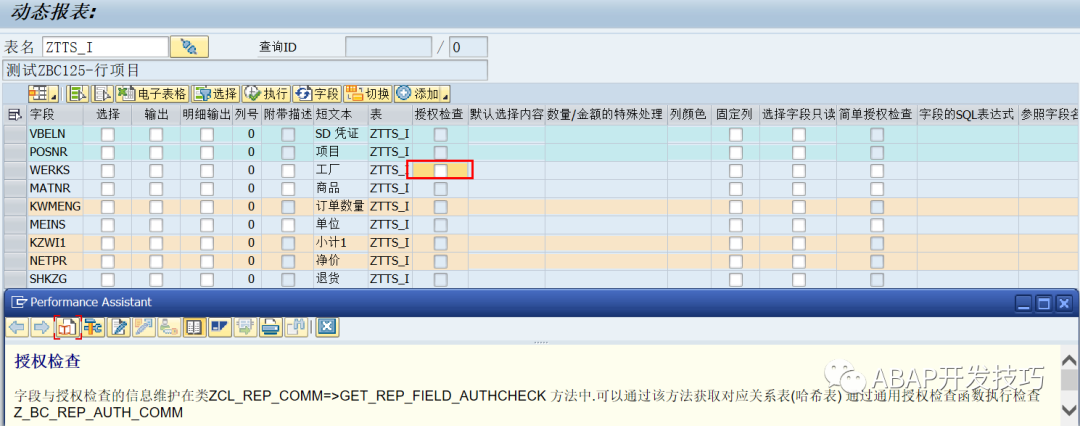1080x426 pixels.
Task: Click the 测试ZBC125-行项目 description field
Action: (245, 70)
